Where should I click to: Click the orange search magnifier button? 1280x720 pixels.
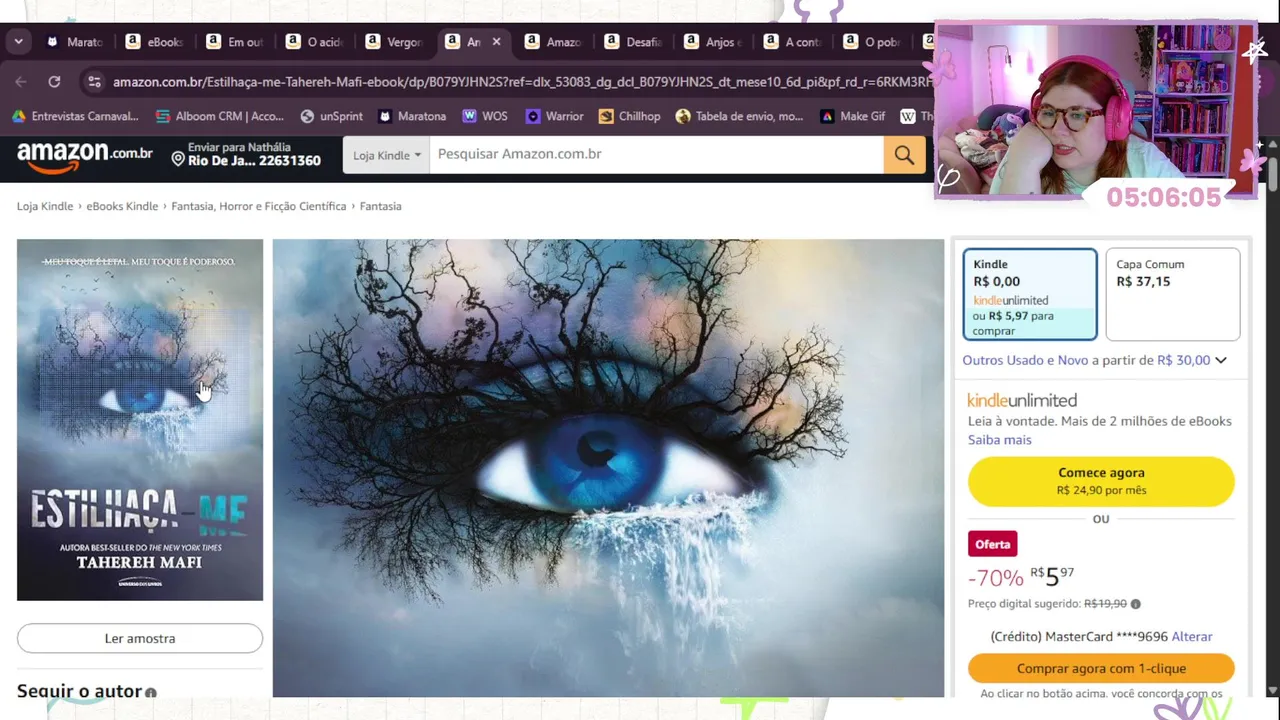pyautogui.click(x=904, y=155)
